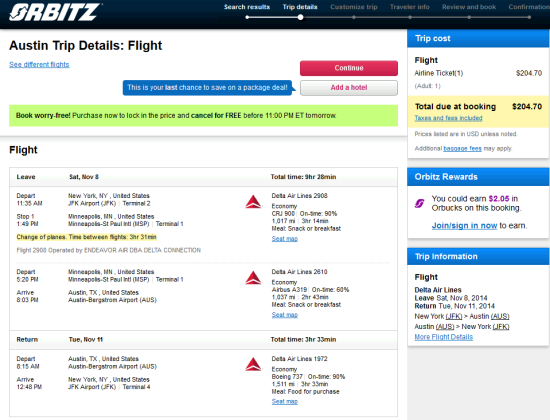Go to the Search results step

[x=247, y=7]
